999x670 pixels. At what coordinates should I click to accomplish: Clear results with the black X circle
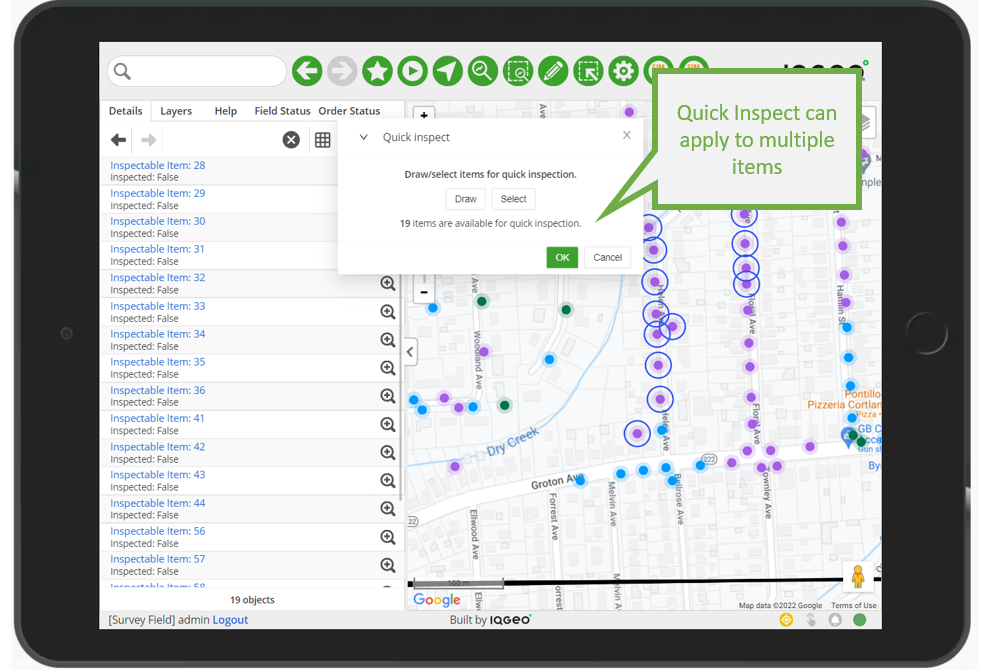click(x=291, y=139)
